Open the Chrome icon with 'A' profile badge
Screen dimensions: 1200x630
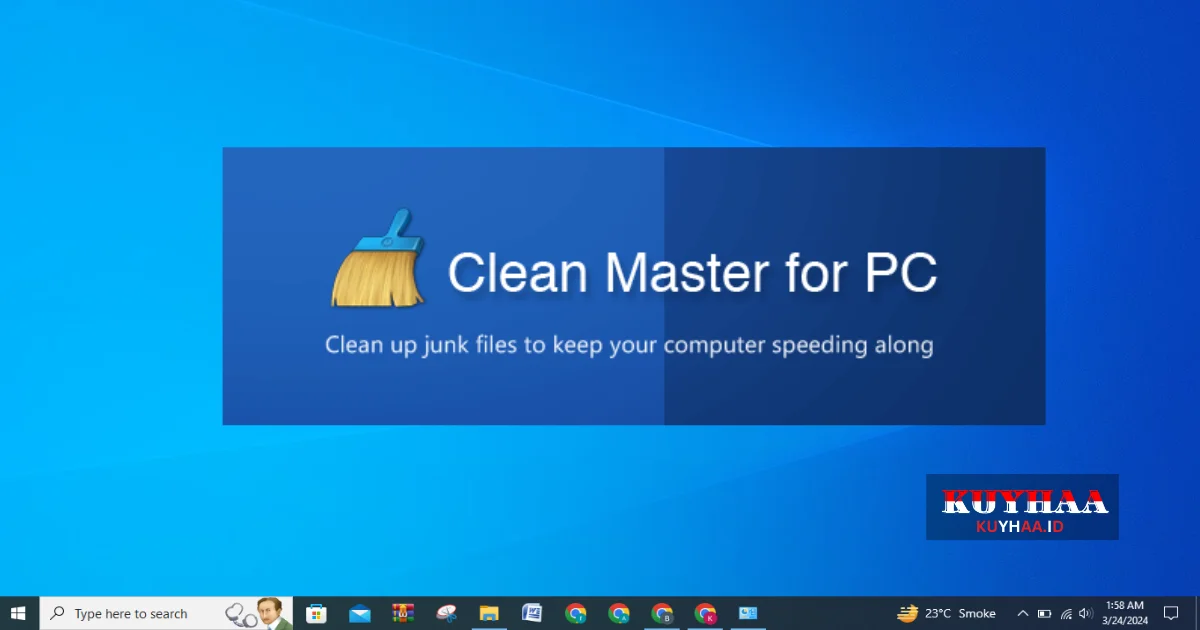[x=619, y=613]
